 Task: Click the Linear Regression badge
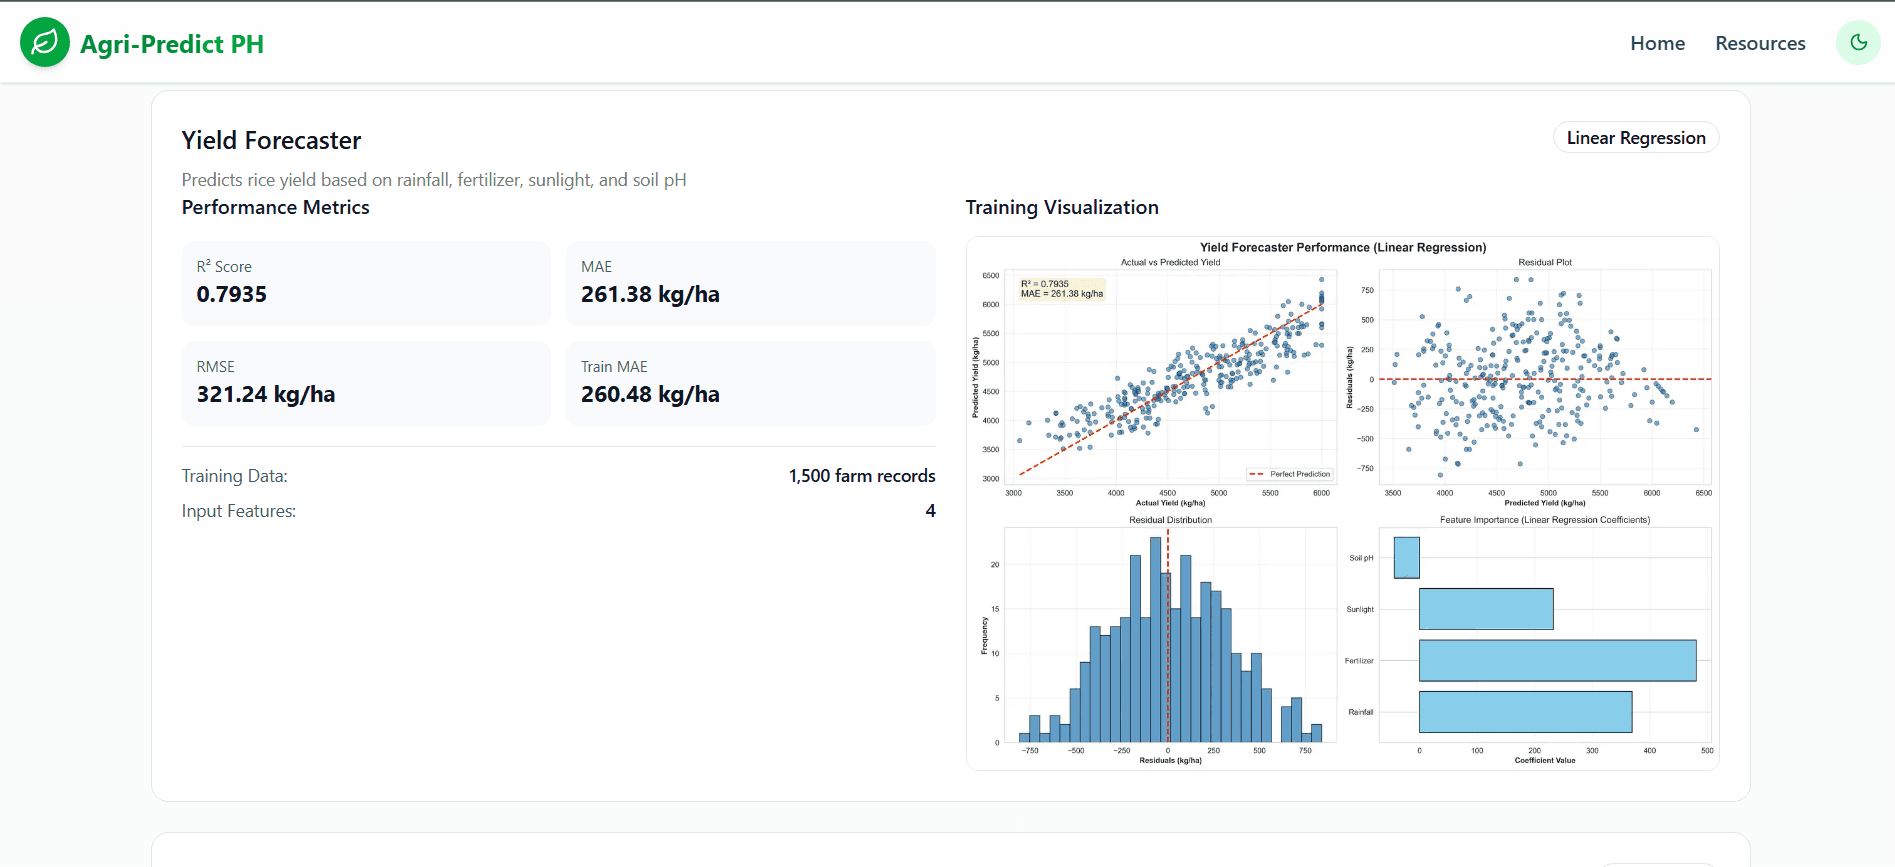(x=1636, y=138)
